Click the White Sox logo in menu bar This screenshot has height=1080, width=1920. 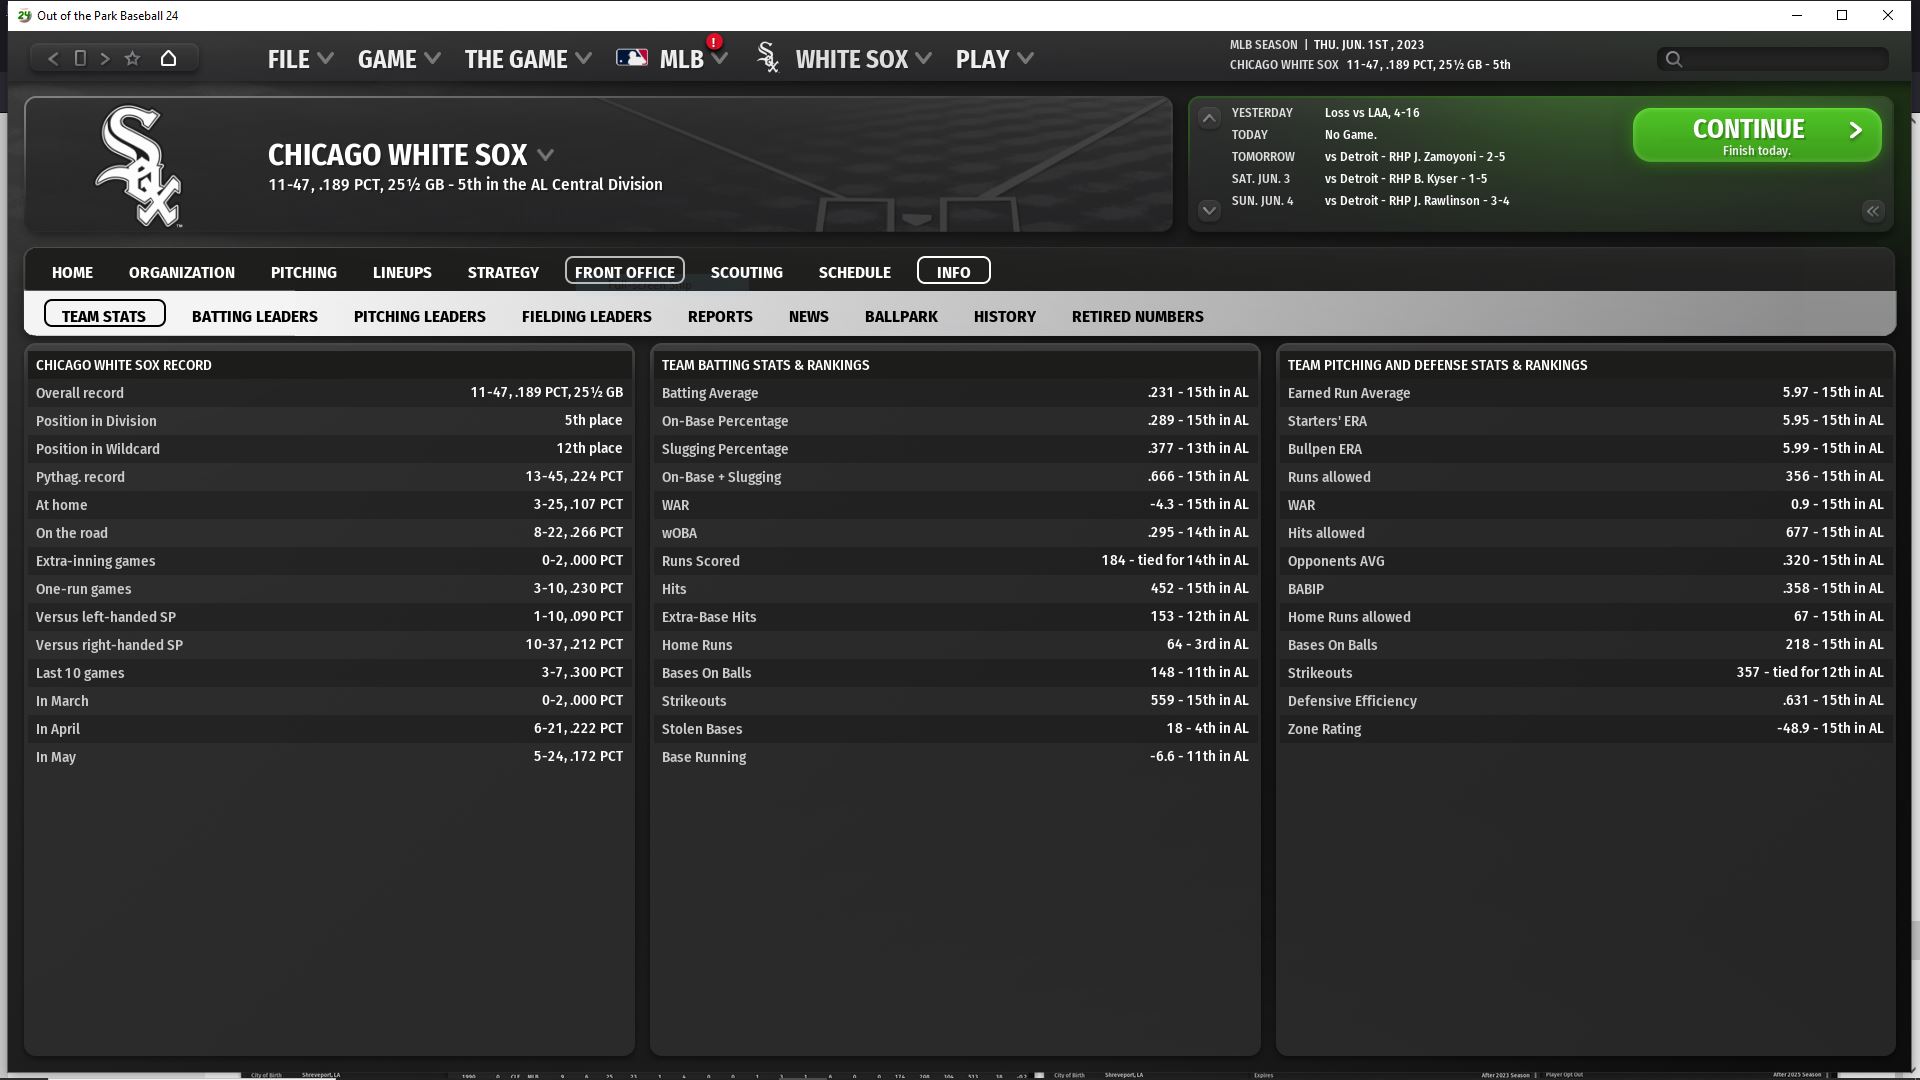[768, 58]
